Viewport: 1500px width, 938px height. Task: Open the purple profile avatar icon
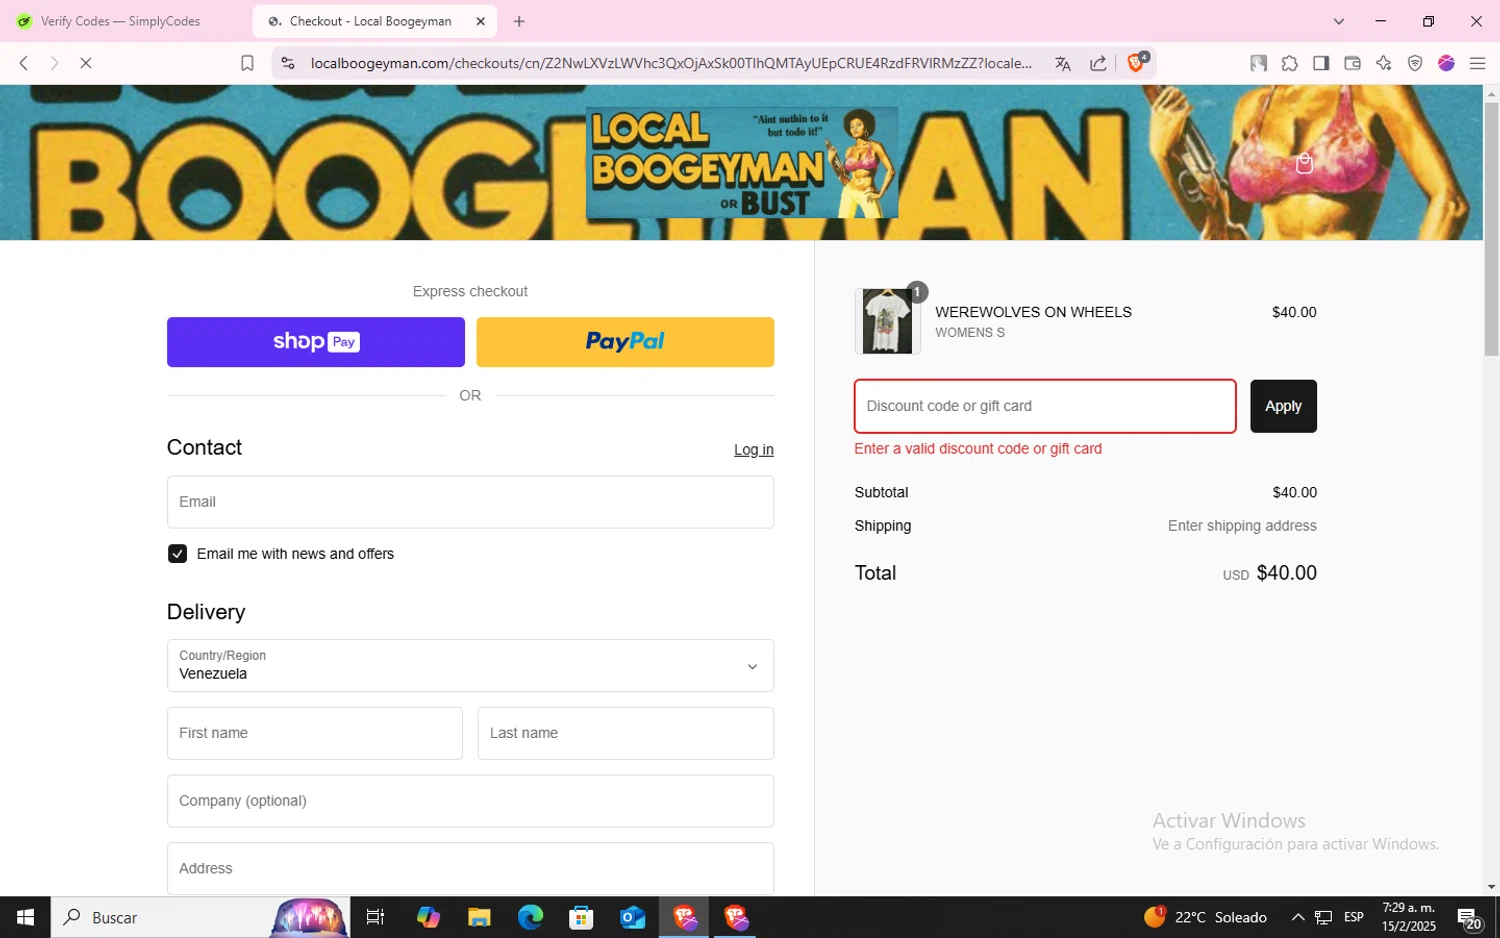click(x=1446, y=63)
